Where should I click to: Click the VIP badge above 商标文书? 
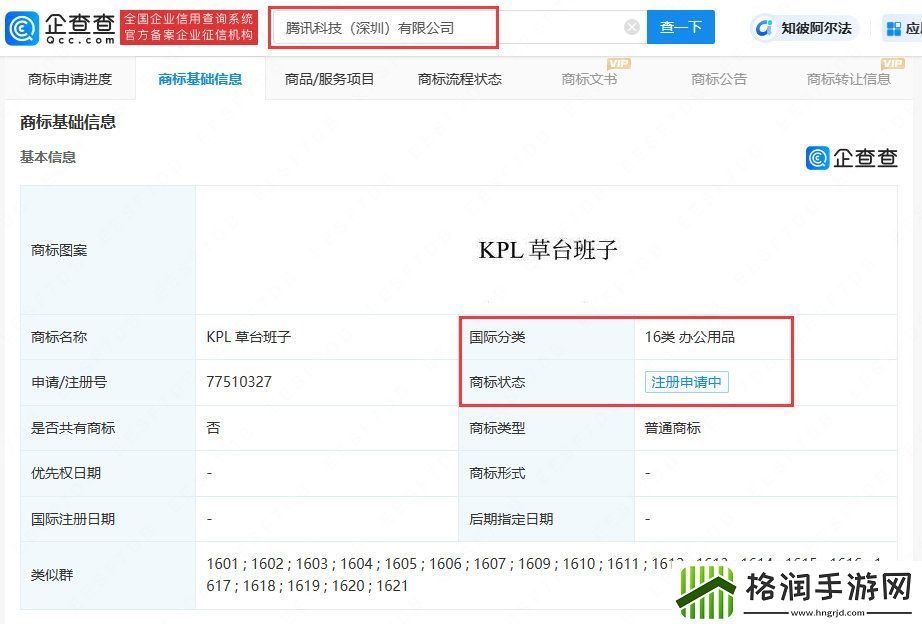(619, 64)
